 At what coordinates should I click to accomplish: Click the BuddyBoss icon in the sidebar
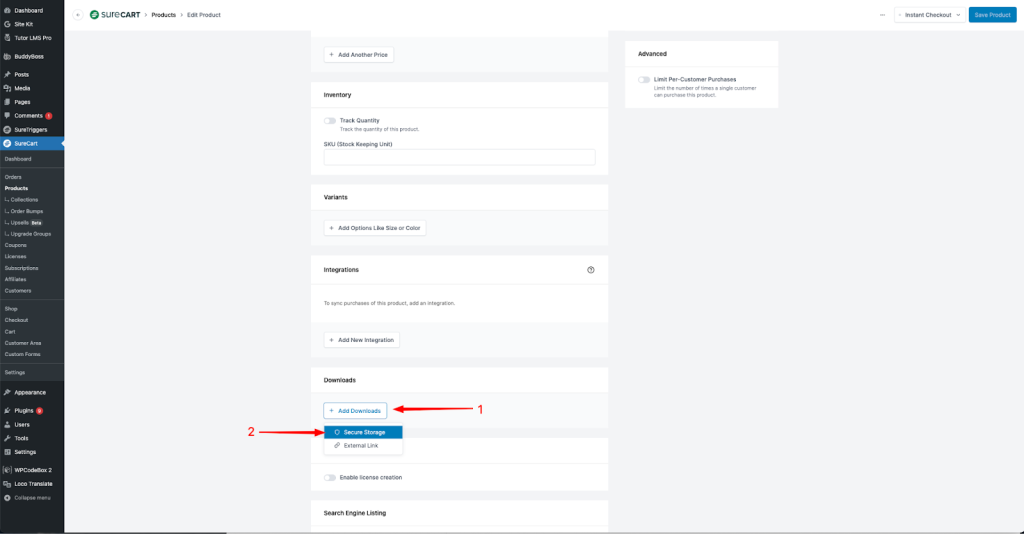click(x=8, y=56)
